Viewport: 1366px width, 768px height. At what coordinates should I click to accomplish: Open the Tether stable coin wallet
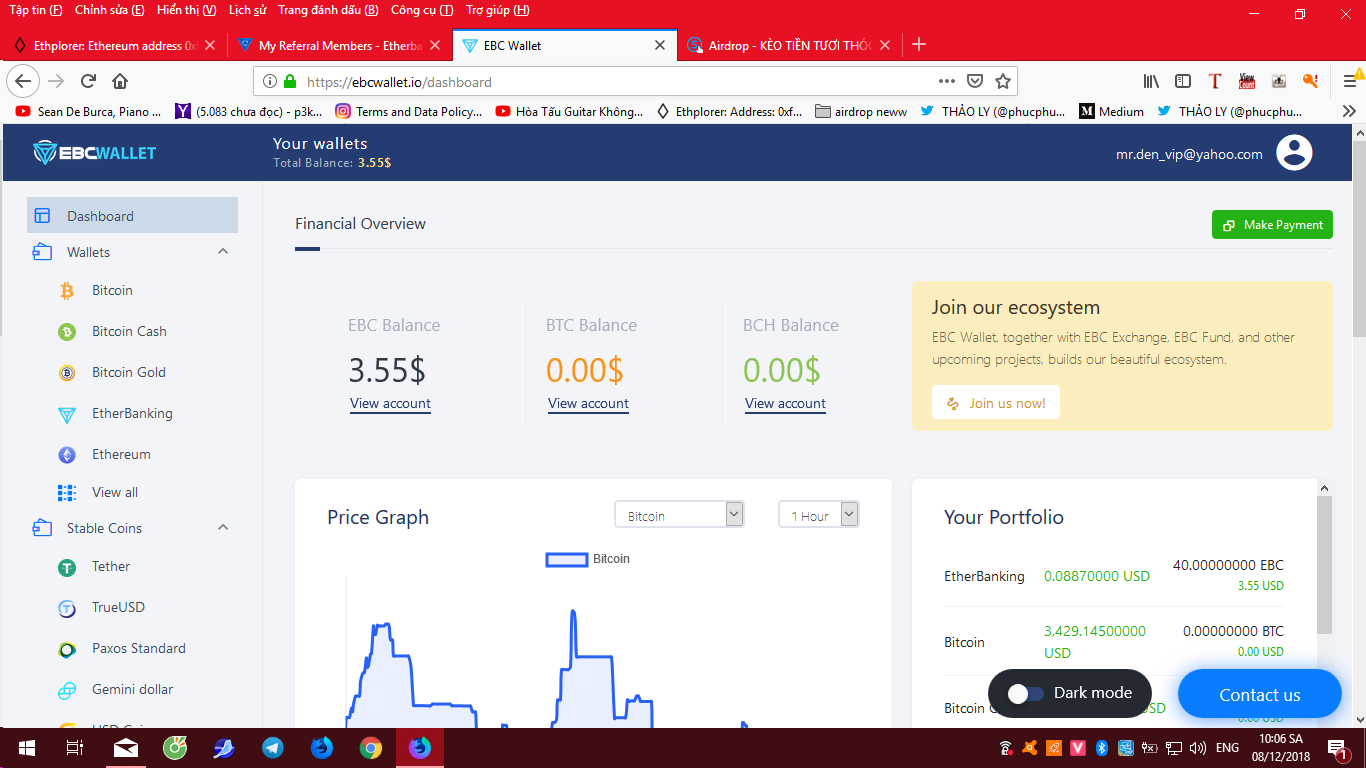[111, 566]
